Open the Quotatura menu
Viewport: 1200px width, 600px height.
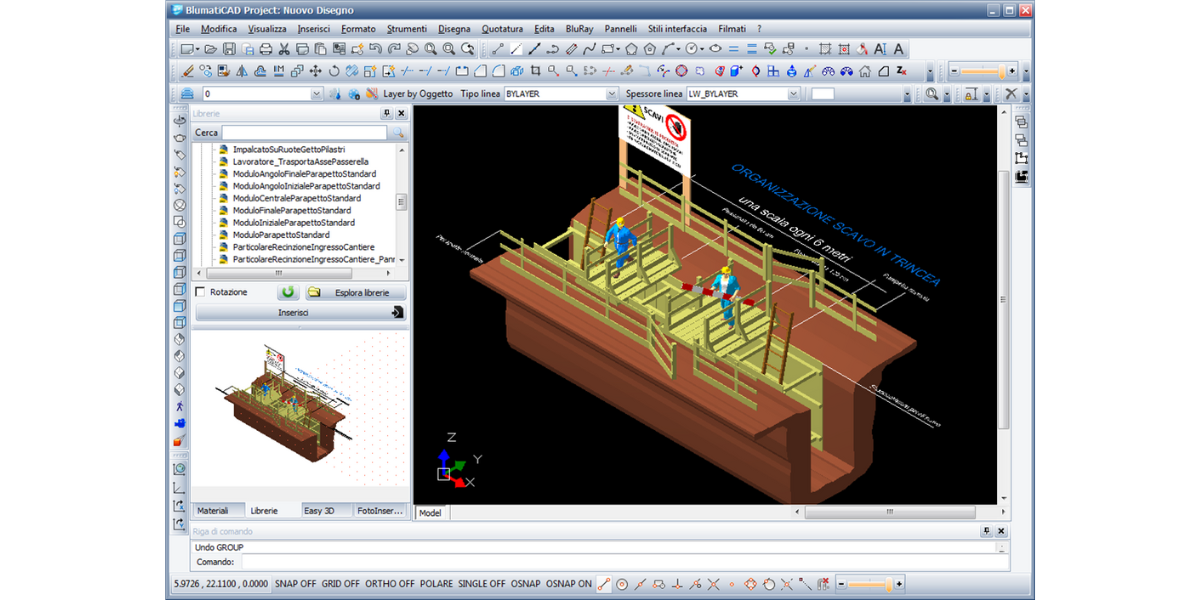502,29
